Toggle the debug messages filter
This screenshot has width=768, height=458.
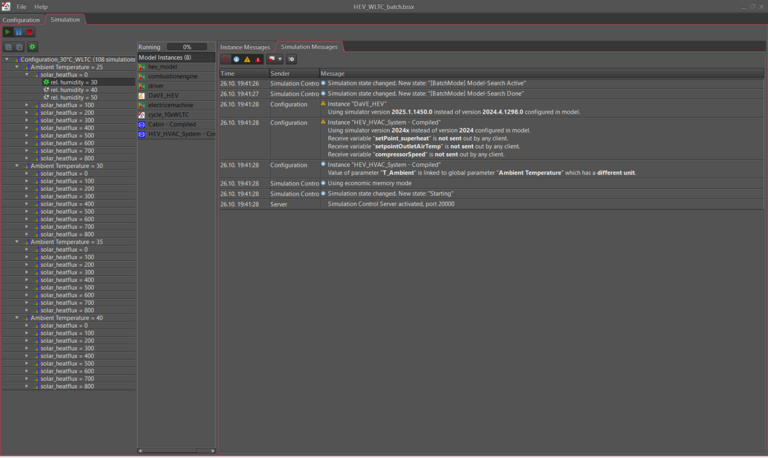(x=225, y=59)
